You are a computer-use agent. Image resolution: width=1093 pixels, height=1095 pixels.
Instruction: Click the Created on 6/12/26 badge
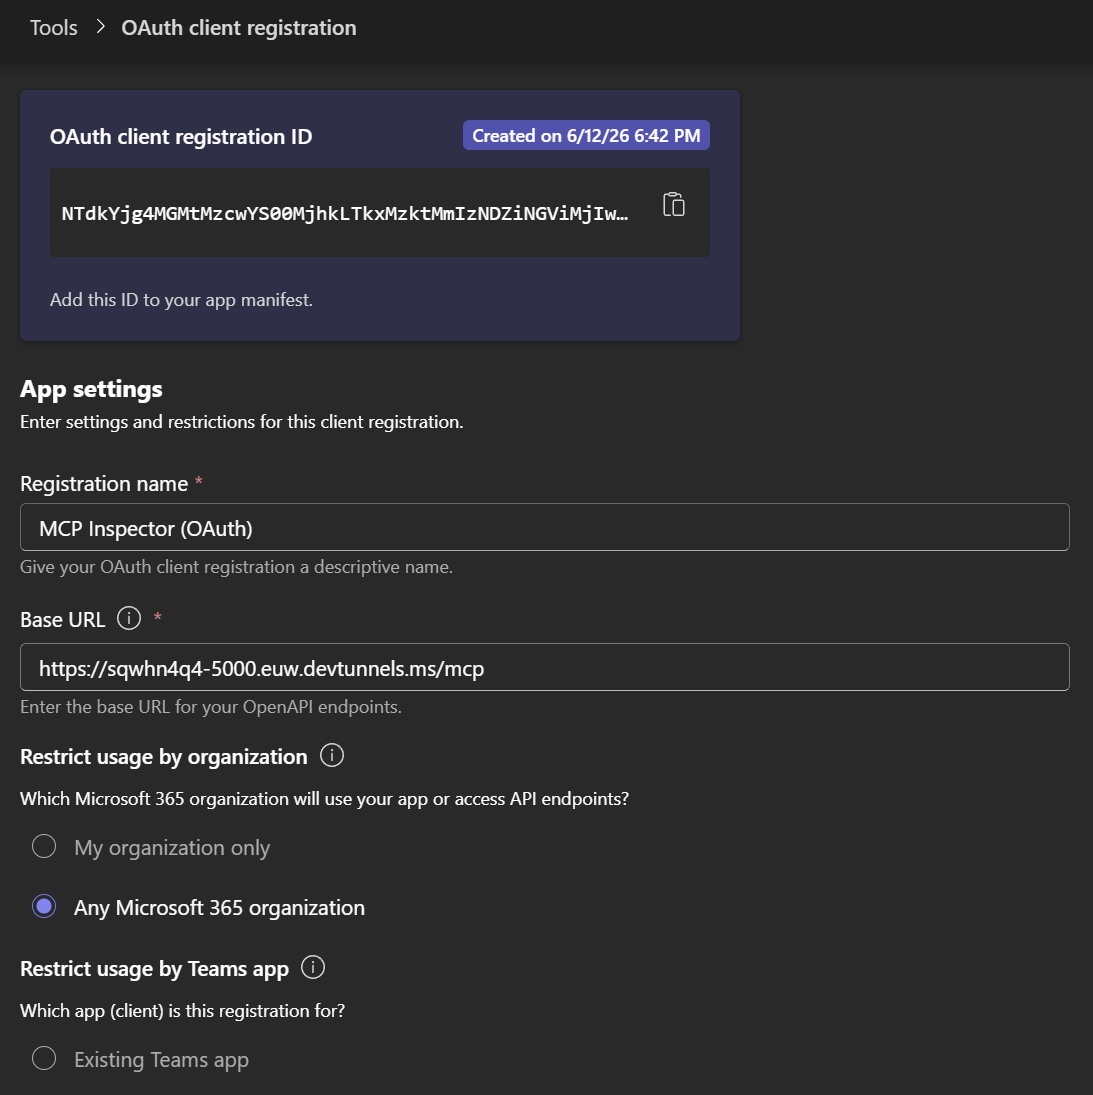pyautogui.click(x=586, y=135)
